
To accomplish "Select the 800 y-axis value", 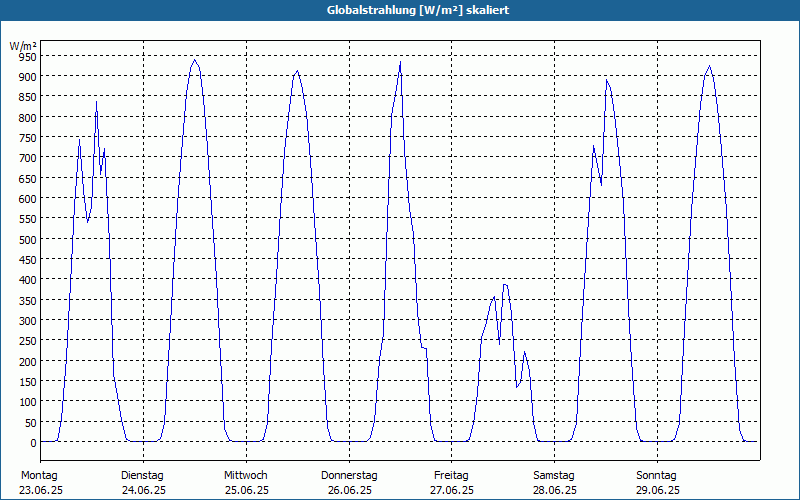I will click(28, 117).
